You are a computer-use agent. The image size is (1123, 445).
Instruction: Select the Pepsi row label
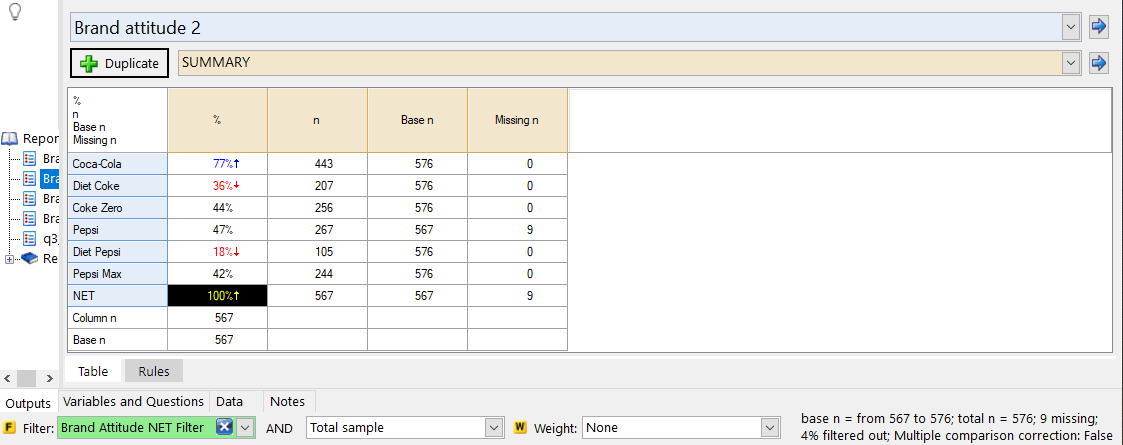117,230
